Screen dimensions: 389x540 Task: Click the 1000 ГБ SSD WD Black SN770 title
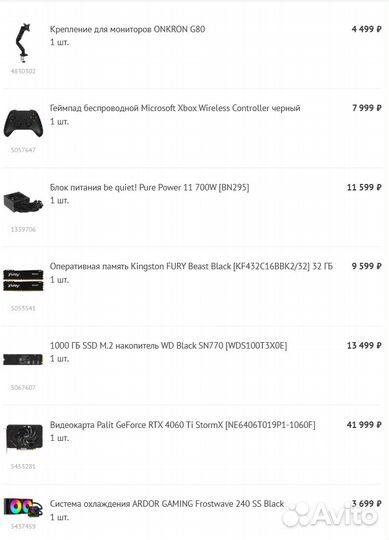(x=168, y=345)
